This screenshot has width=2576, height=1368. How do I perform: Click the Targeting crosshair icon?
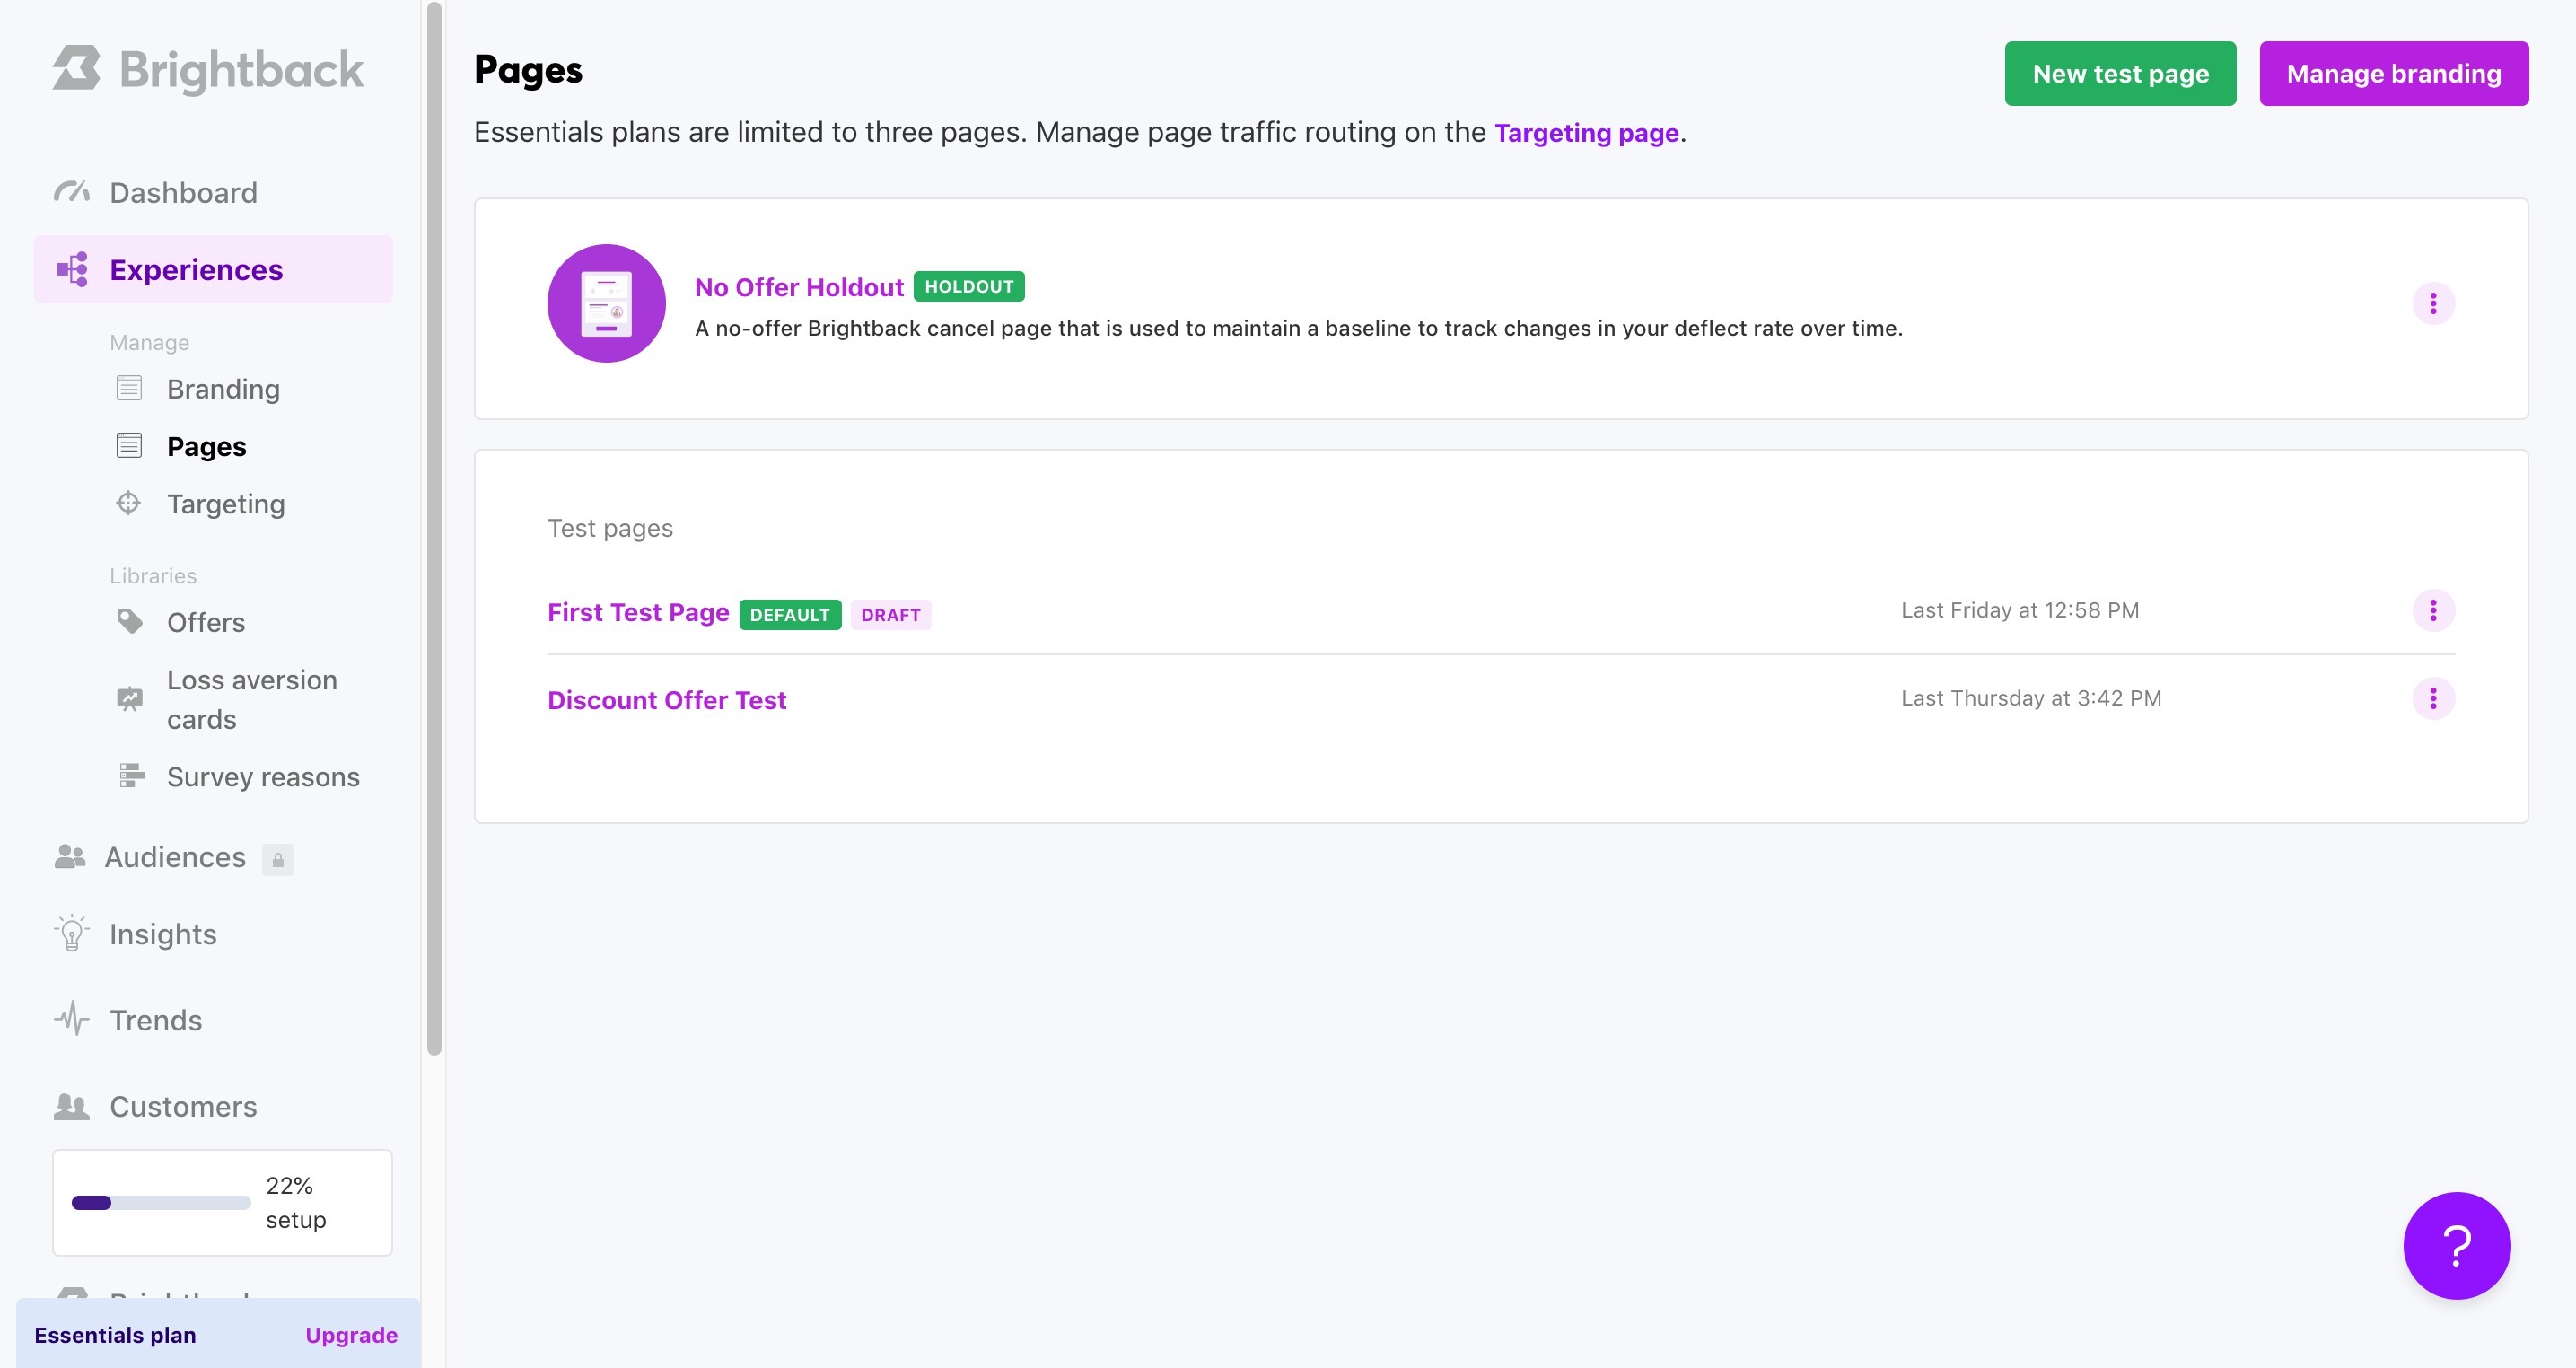(129, 502)
